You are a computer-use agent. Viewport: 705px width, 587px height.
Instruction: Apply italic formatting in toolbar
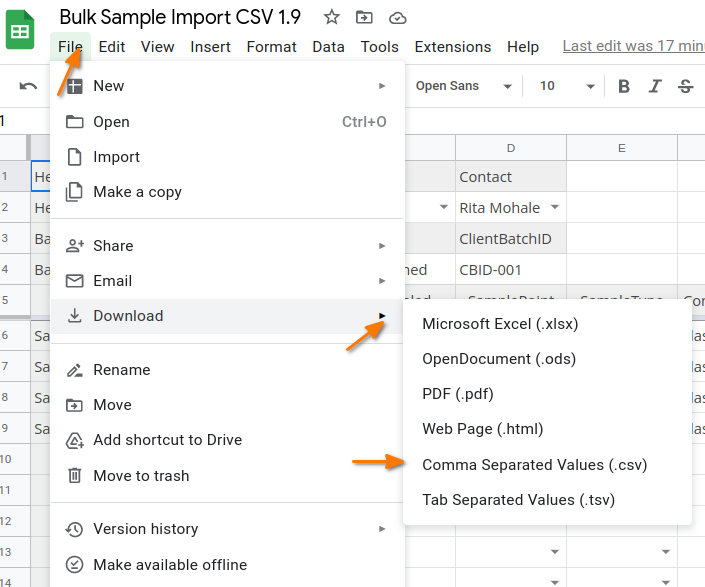655,86
